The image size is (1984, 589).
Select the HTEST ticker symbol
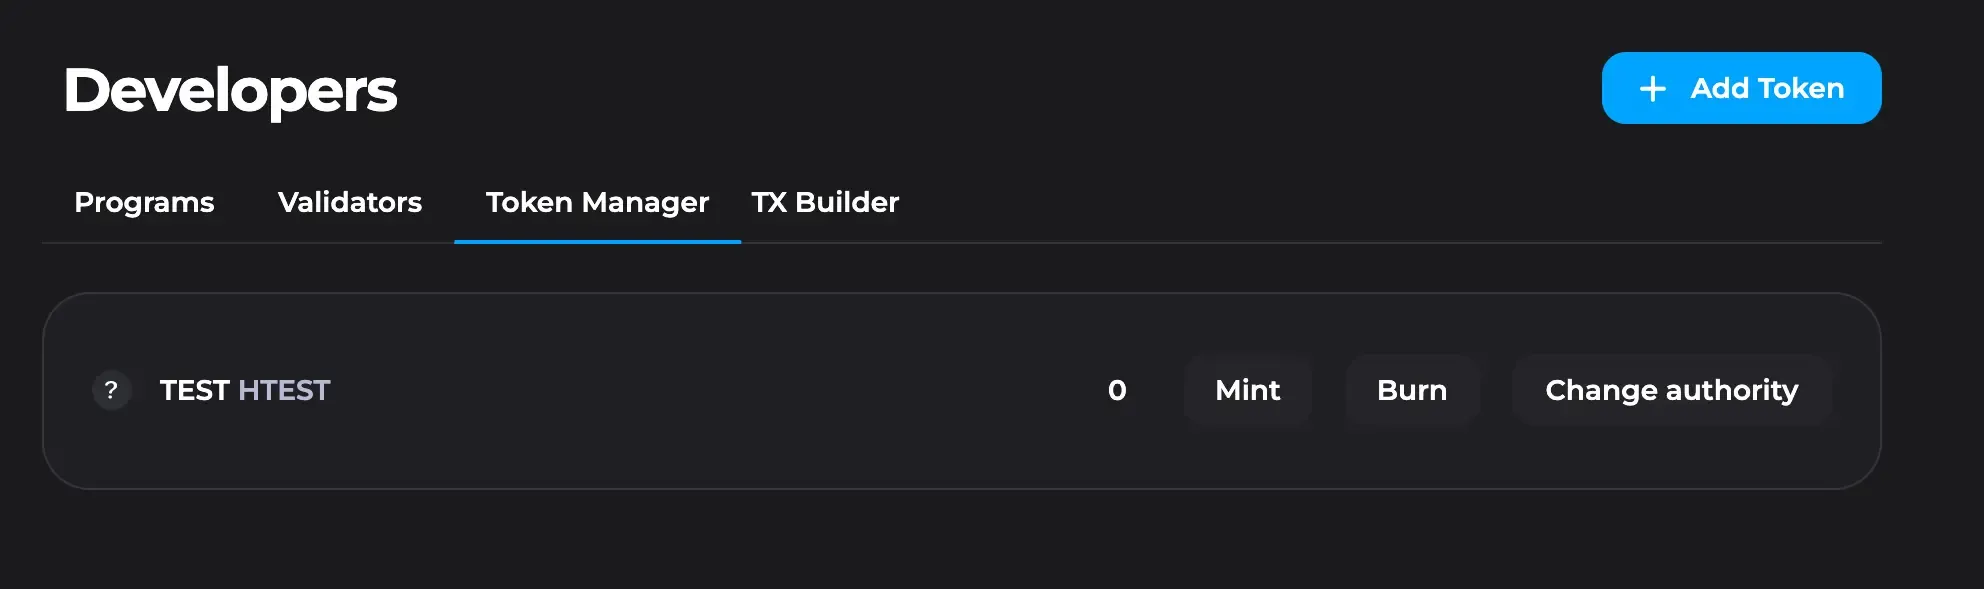pos(285,390)
